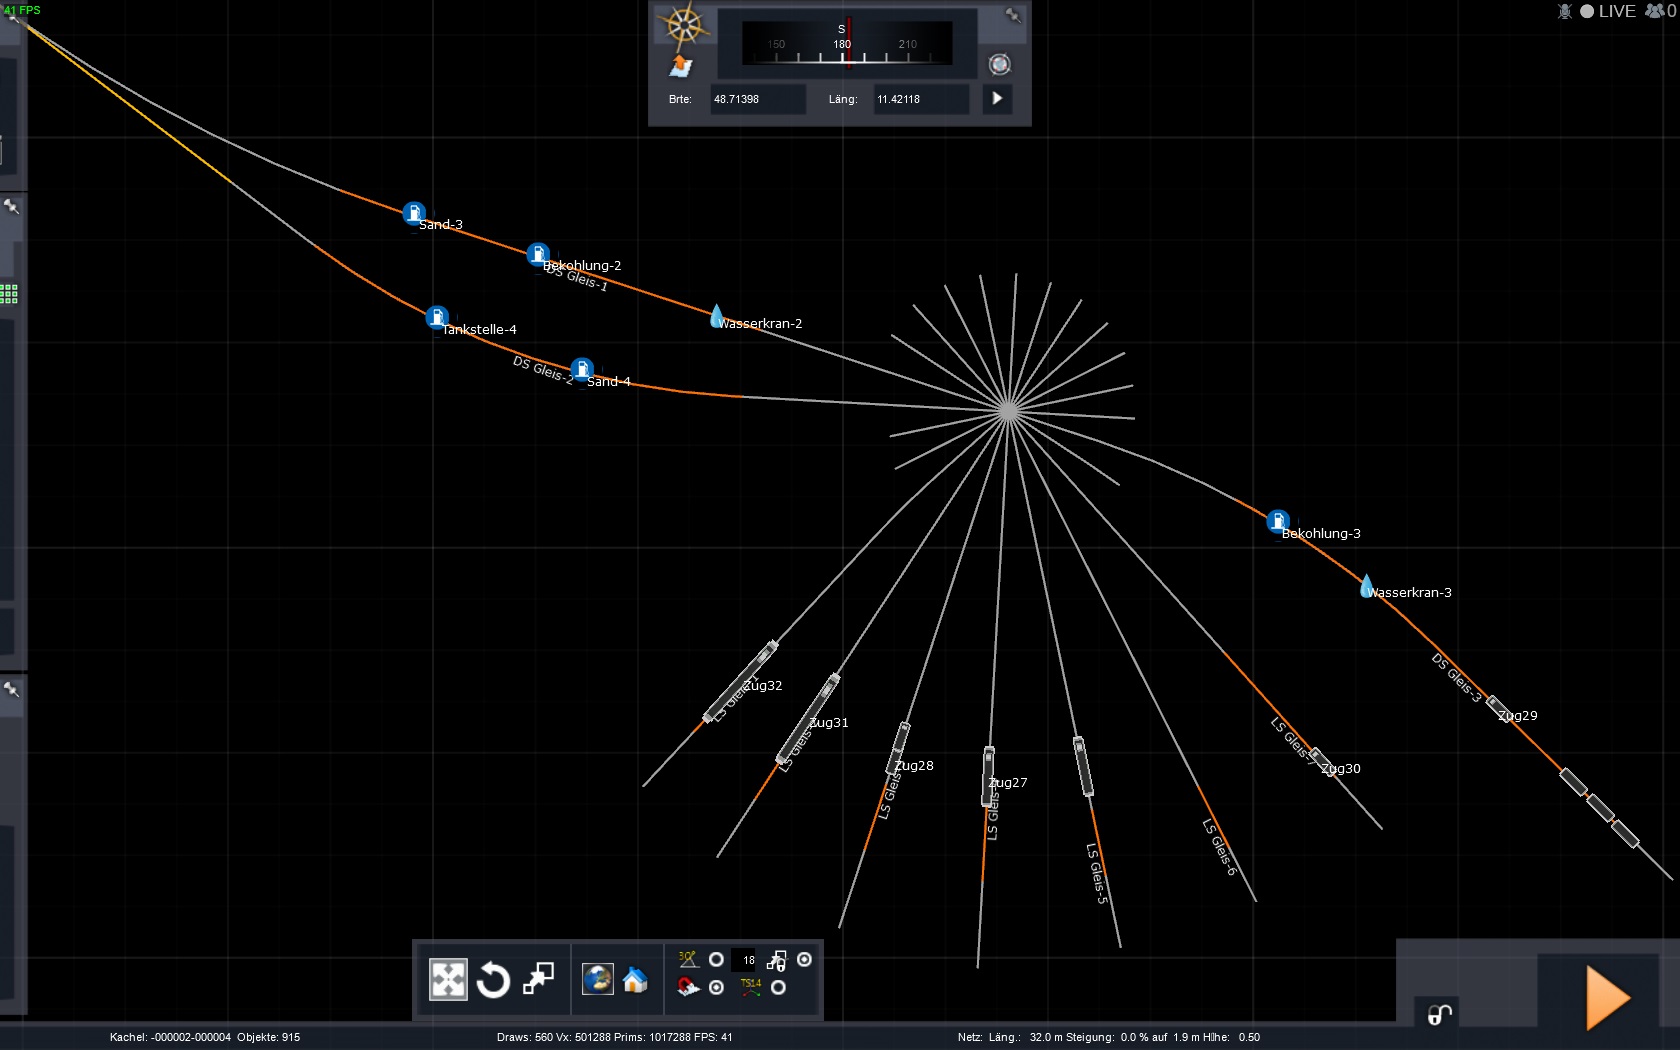Screen dimensions: 1680x1050
Task: Click the mouse unlock padlock icon
Action: coord(1439,1014)
